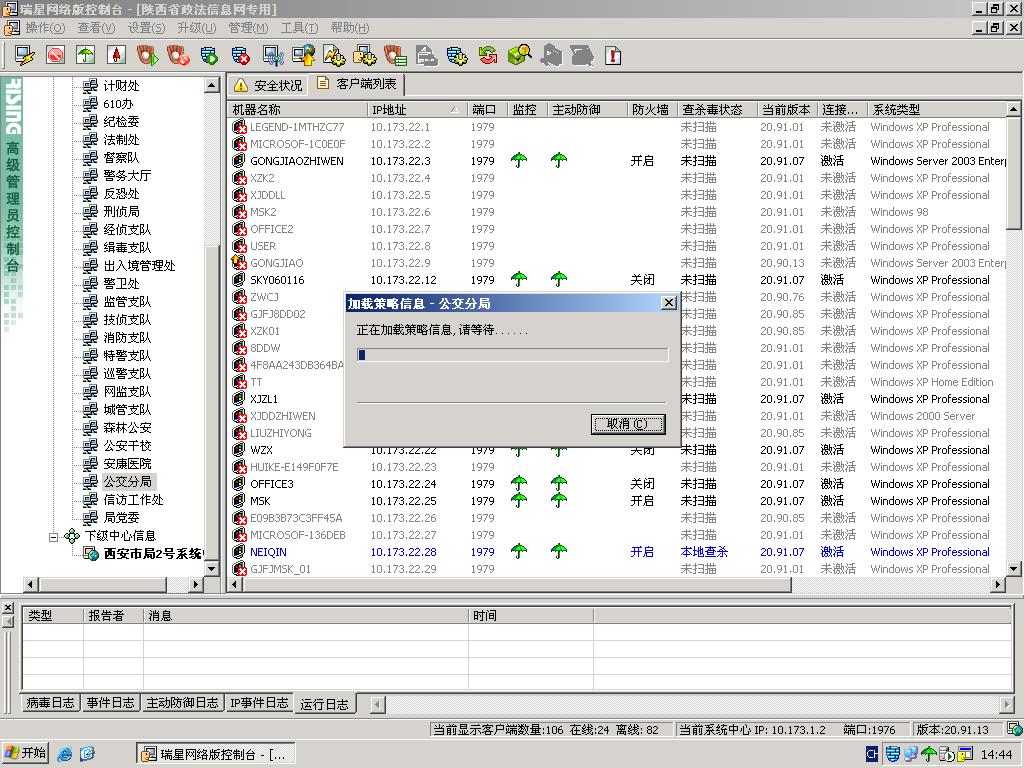Collapse the 下级中心信息 tree node

54,536
